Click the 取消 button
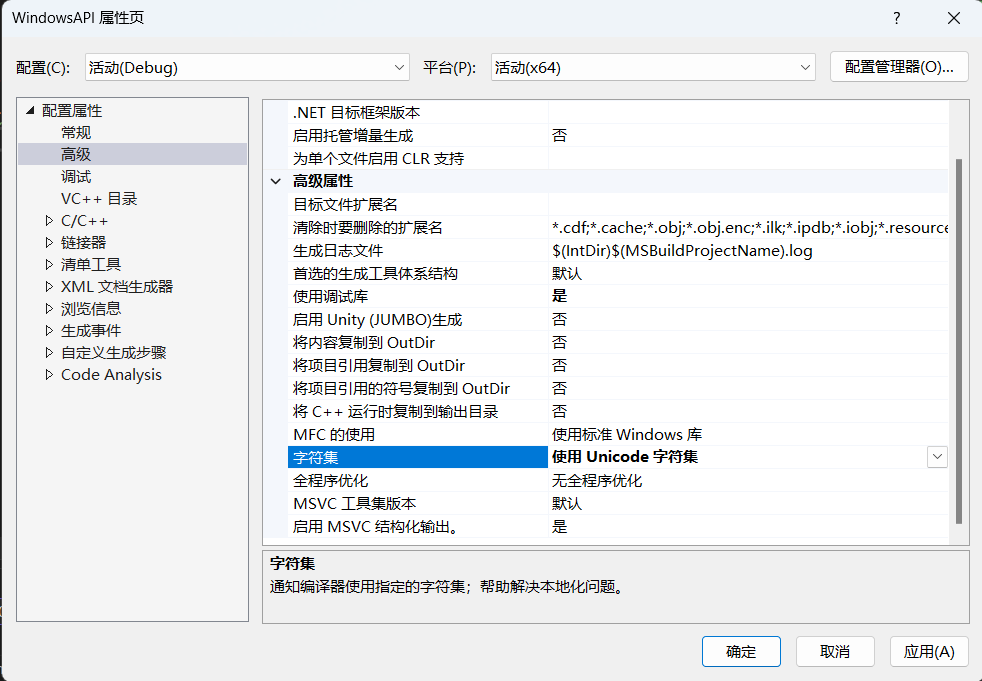Screen dimensions: 982x681 point(835,652)
